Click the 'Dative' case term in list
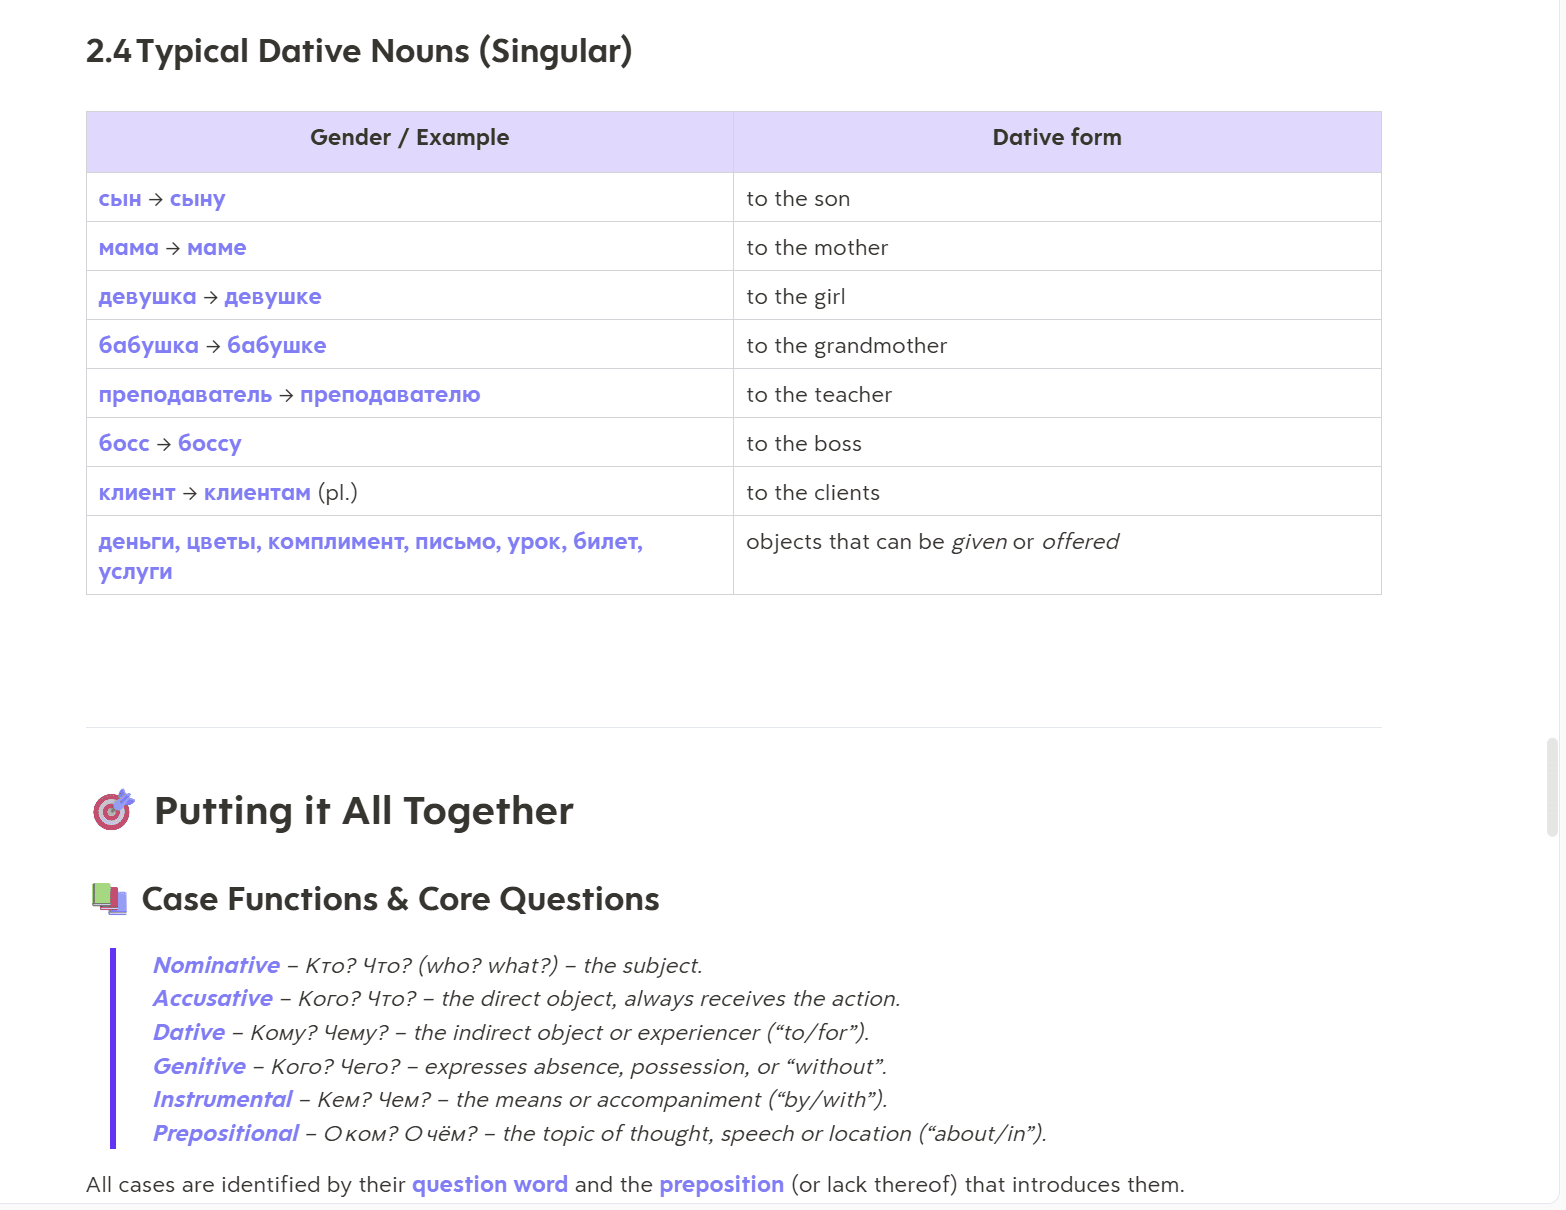The width and height of the screenshot is (1566, 1210). (x=189, y=1032)
